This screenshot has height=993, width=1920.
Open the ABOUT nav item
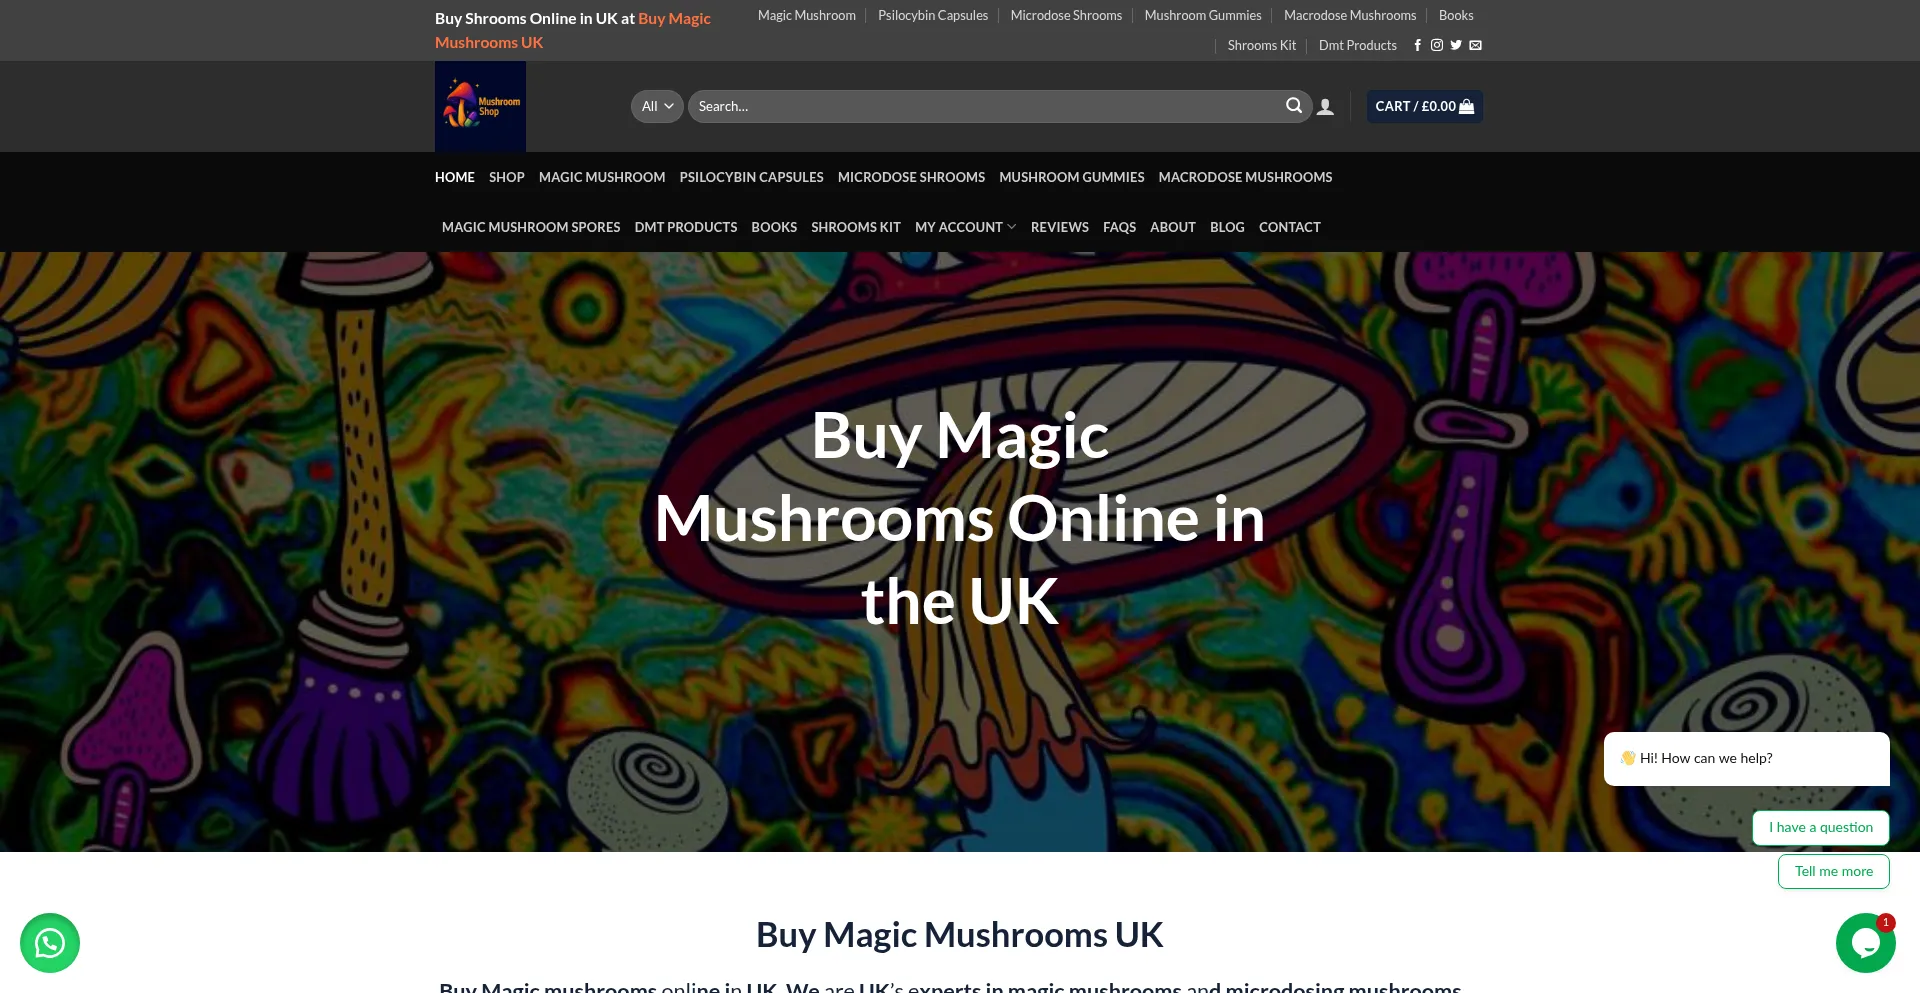pos(1173,227)
